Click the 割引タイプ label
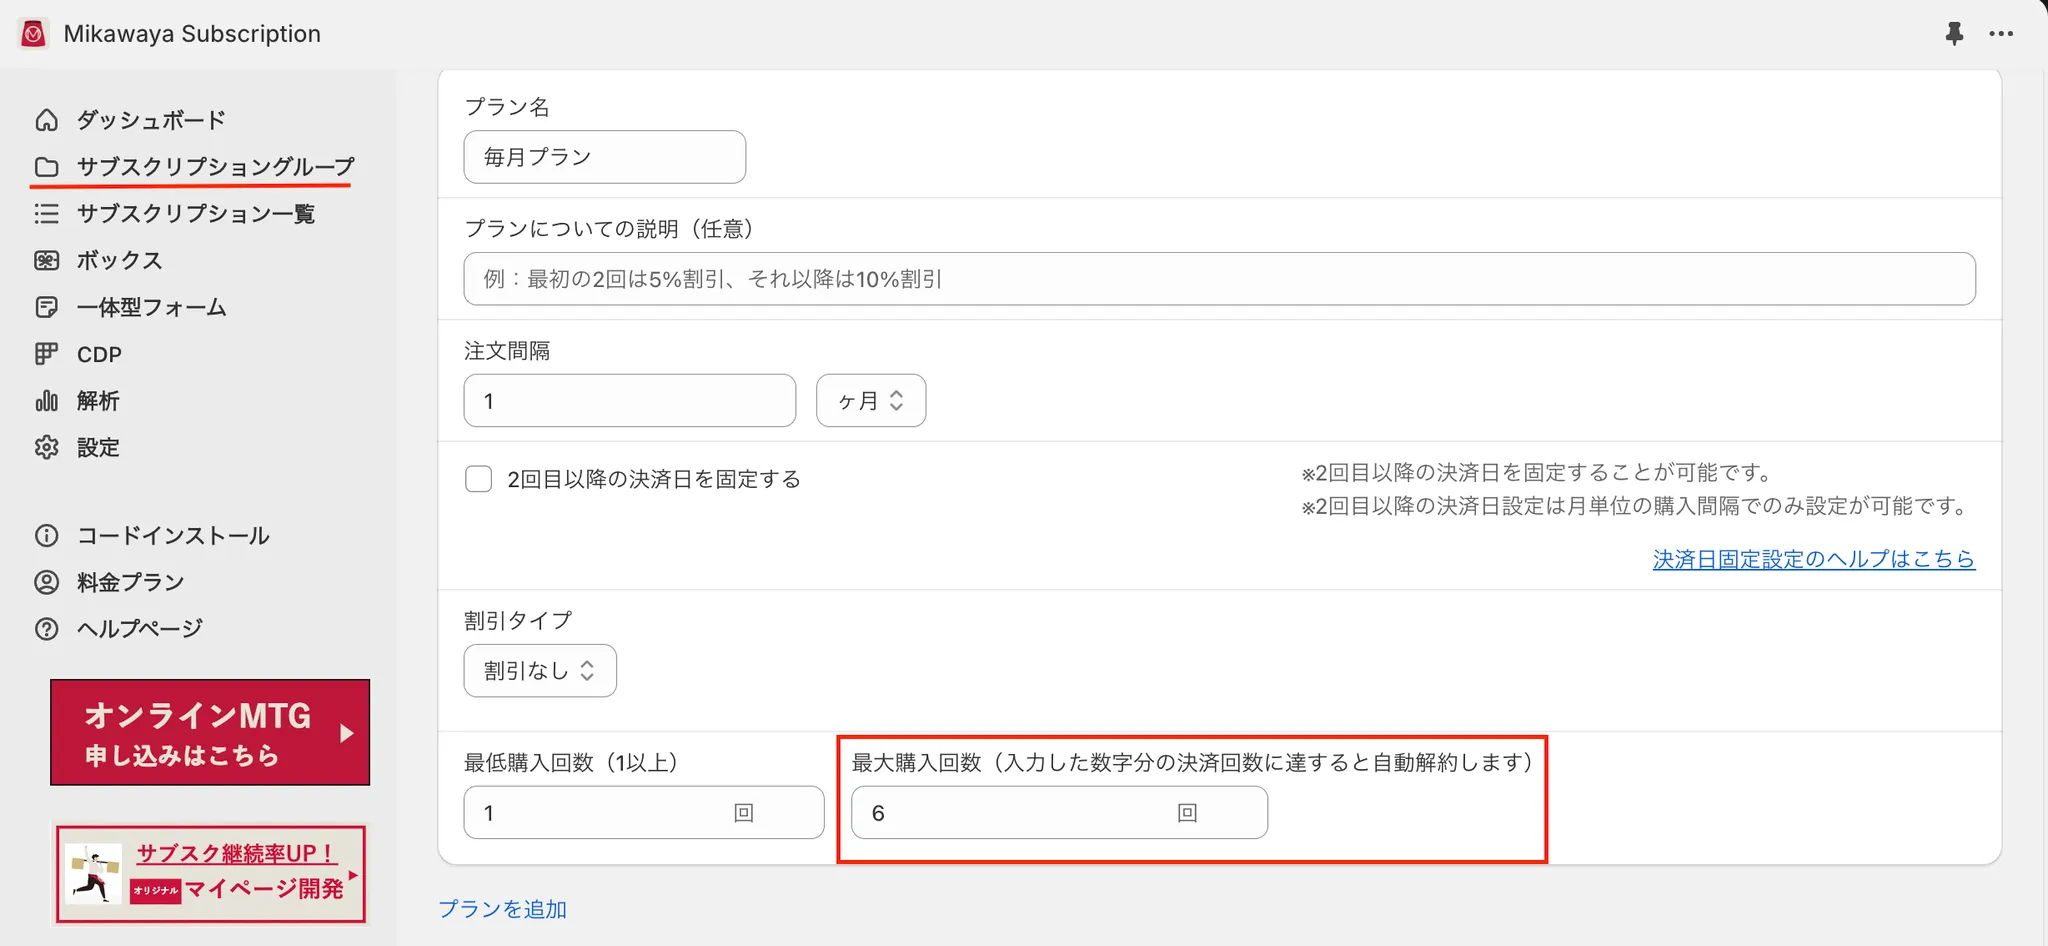 coord(518,621)
